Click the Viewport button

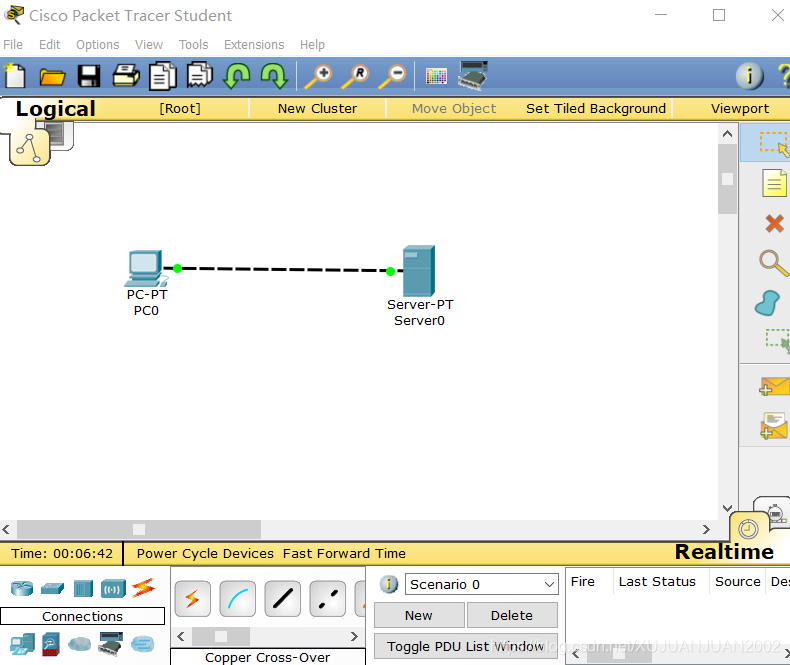(740, 109)
